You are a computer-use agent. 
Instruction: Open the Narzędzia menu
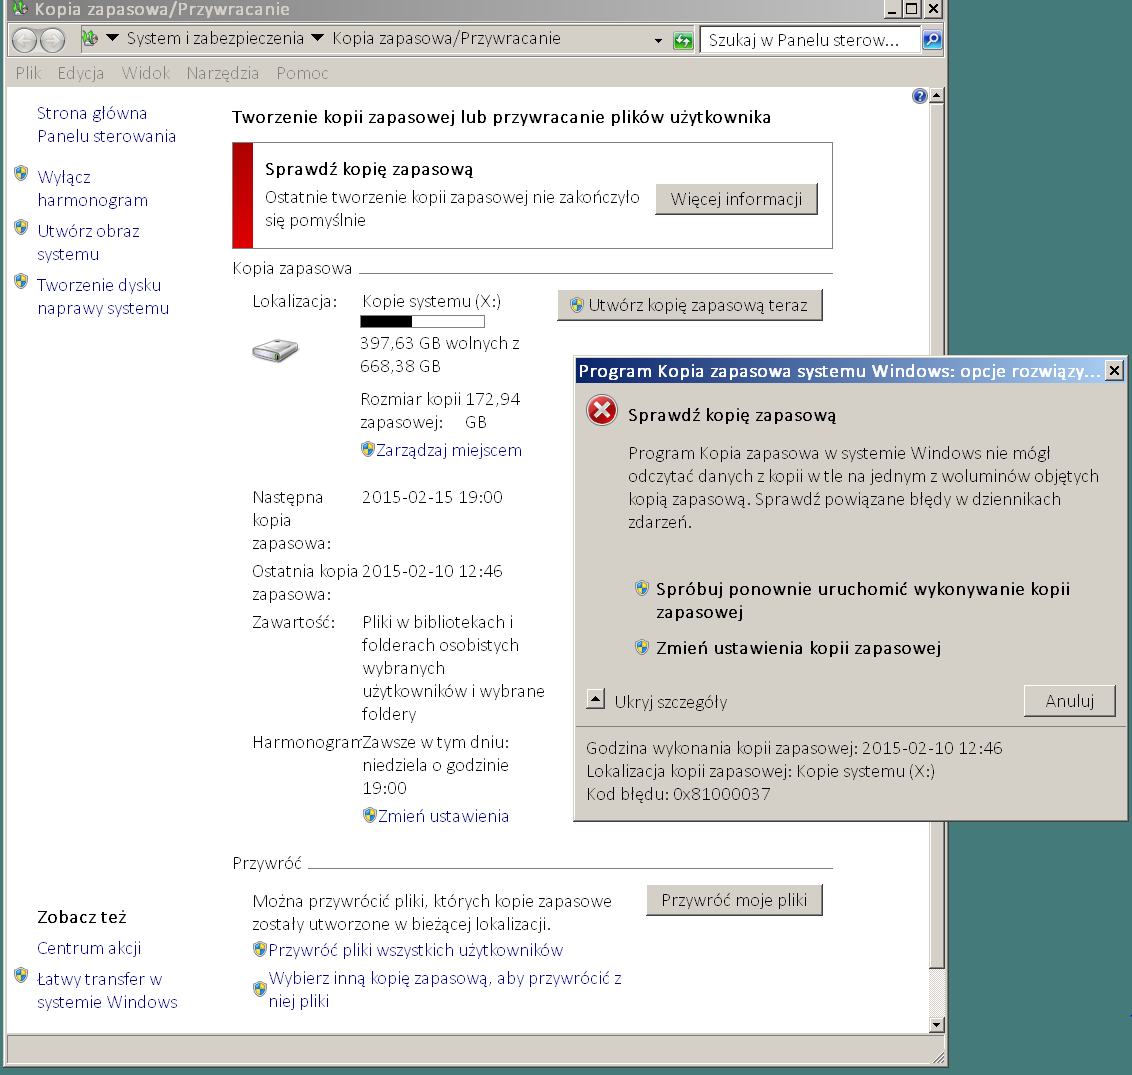click(222, 73)
